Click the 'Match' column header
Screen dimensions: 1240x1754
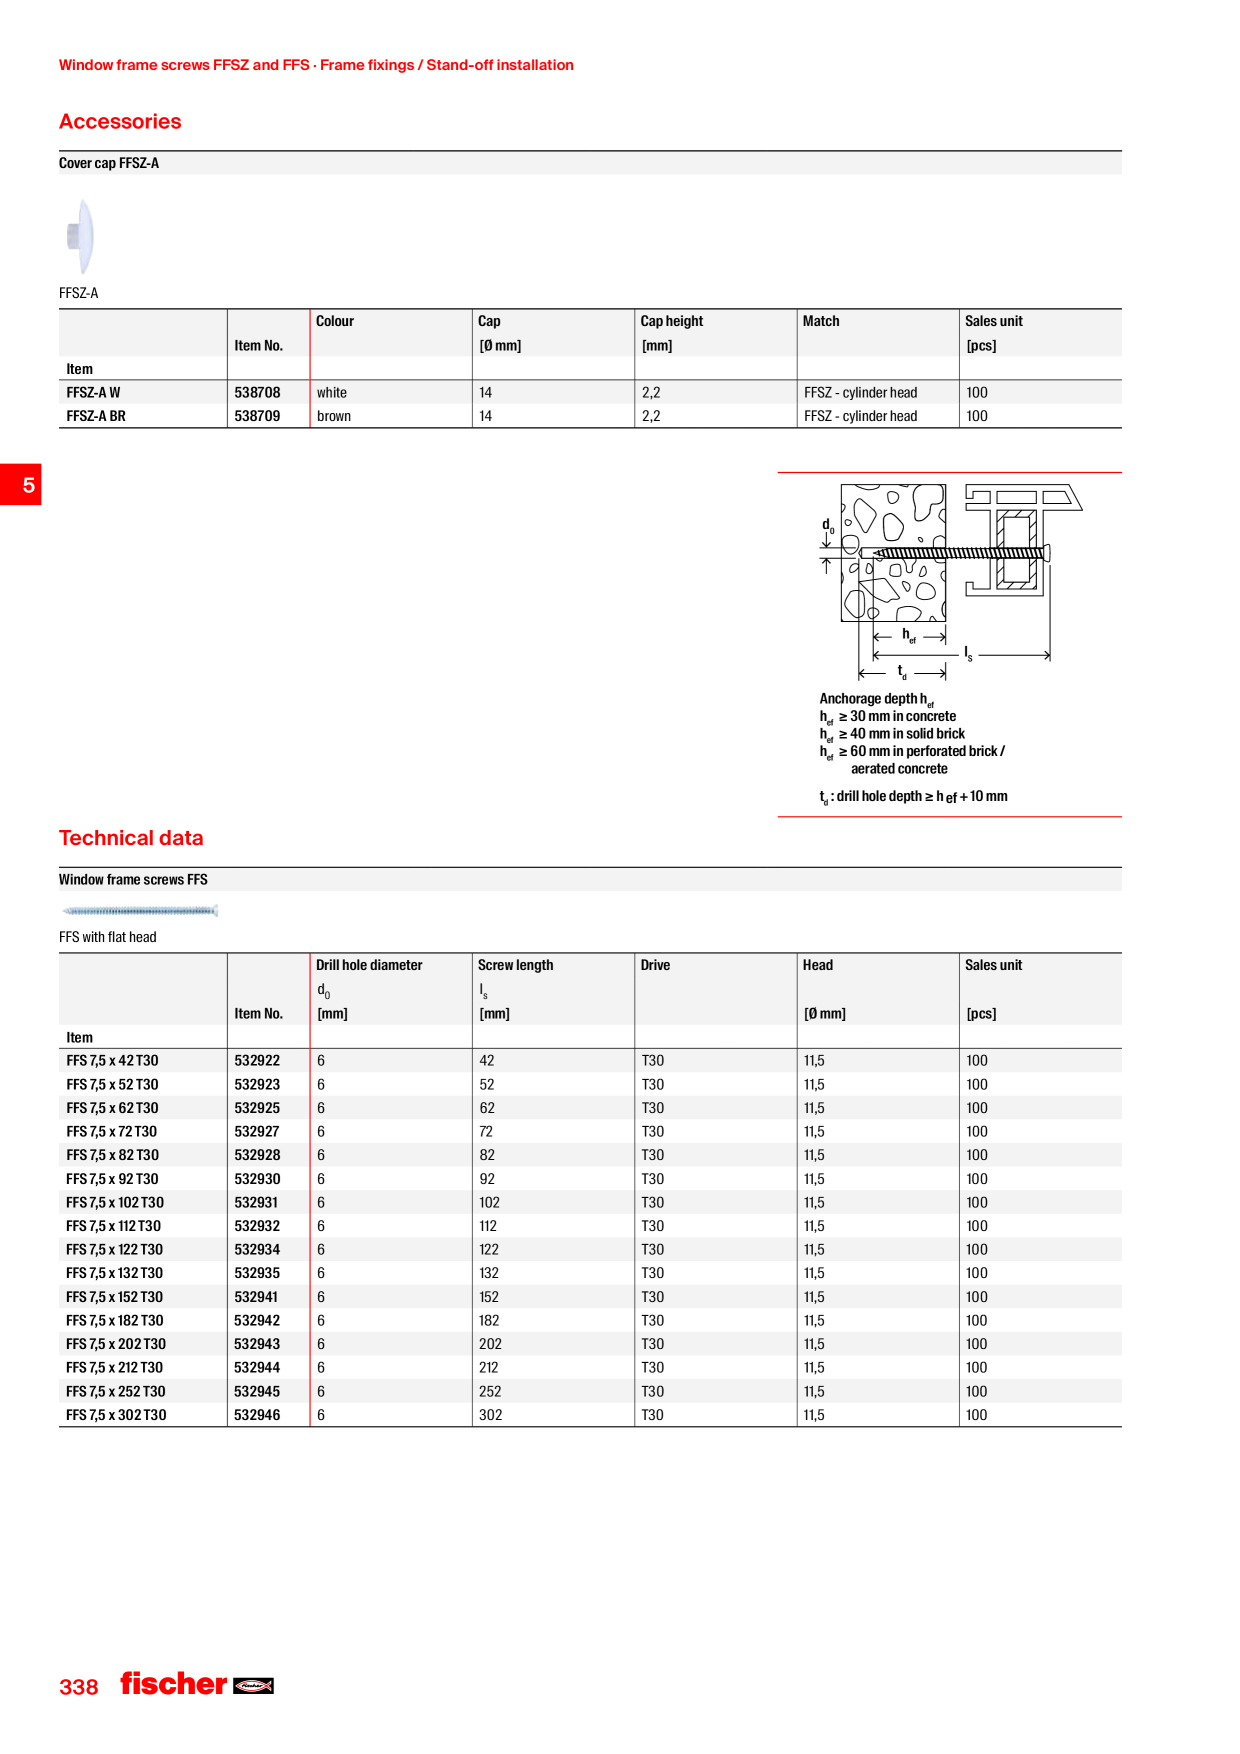(x=821, y=321)
